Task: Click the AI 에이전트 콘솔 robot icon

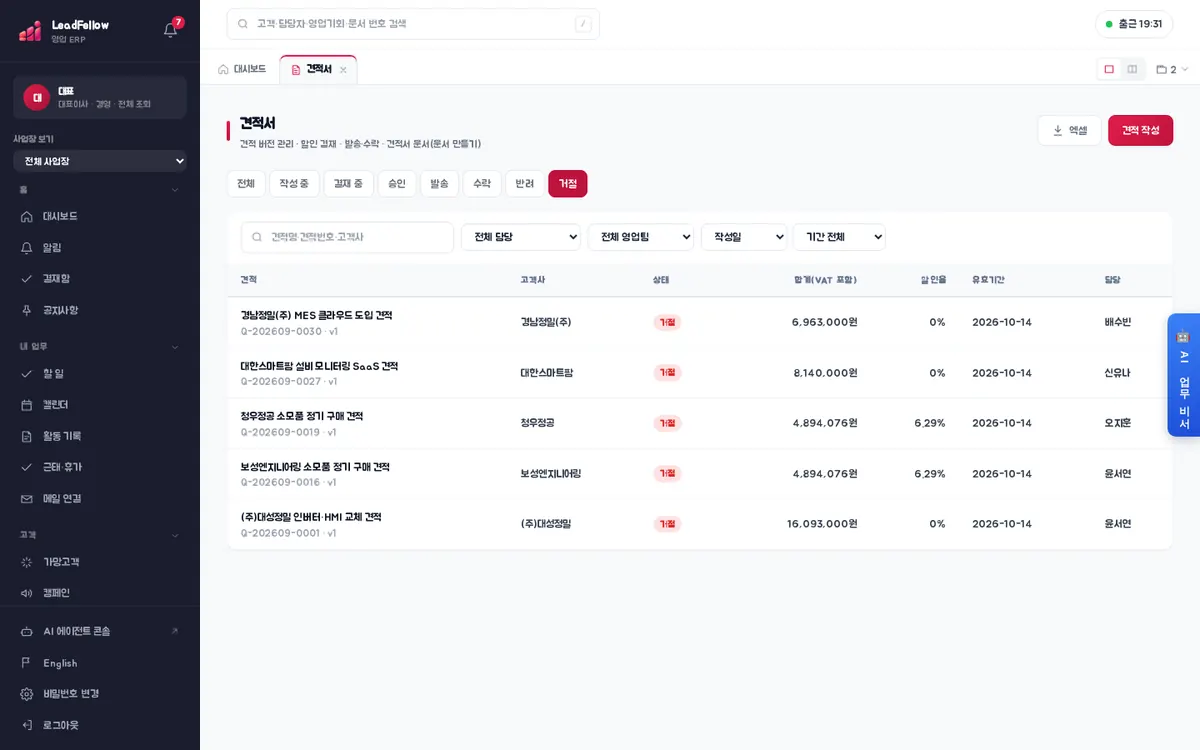Action: [x=27, y=632]
